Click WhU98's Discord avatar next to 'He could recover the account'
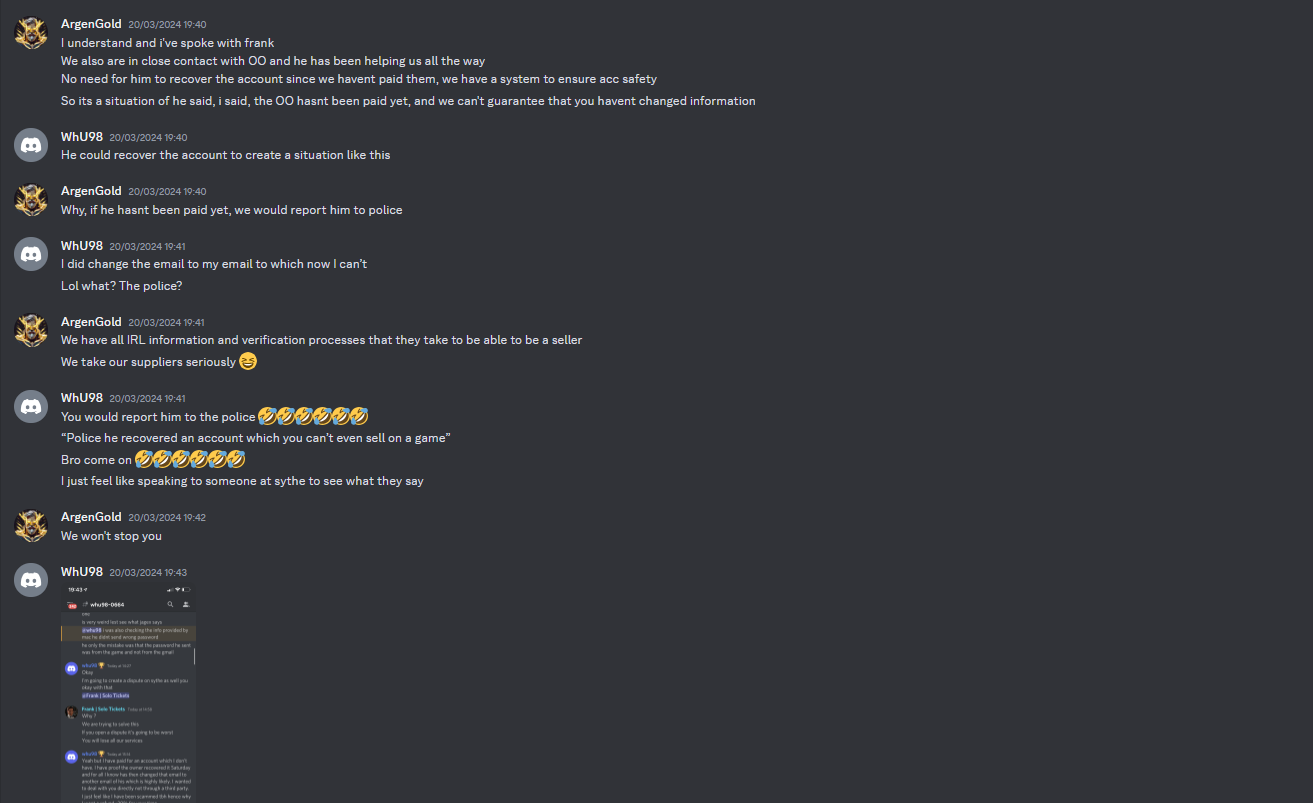Viewport: 1313px width, 803px height. point(31,145)
